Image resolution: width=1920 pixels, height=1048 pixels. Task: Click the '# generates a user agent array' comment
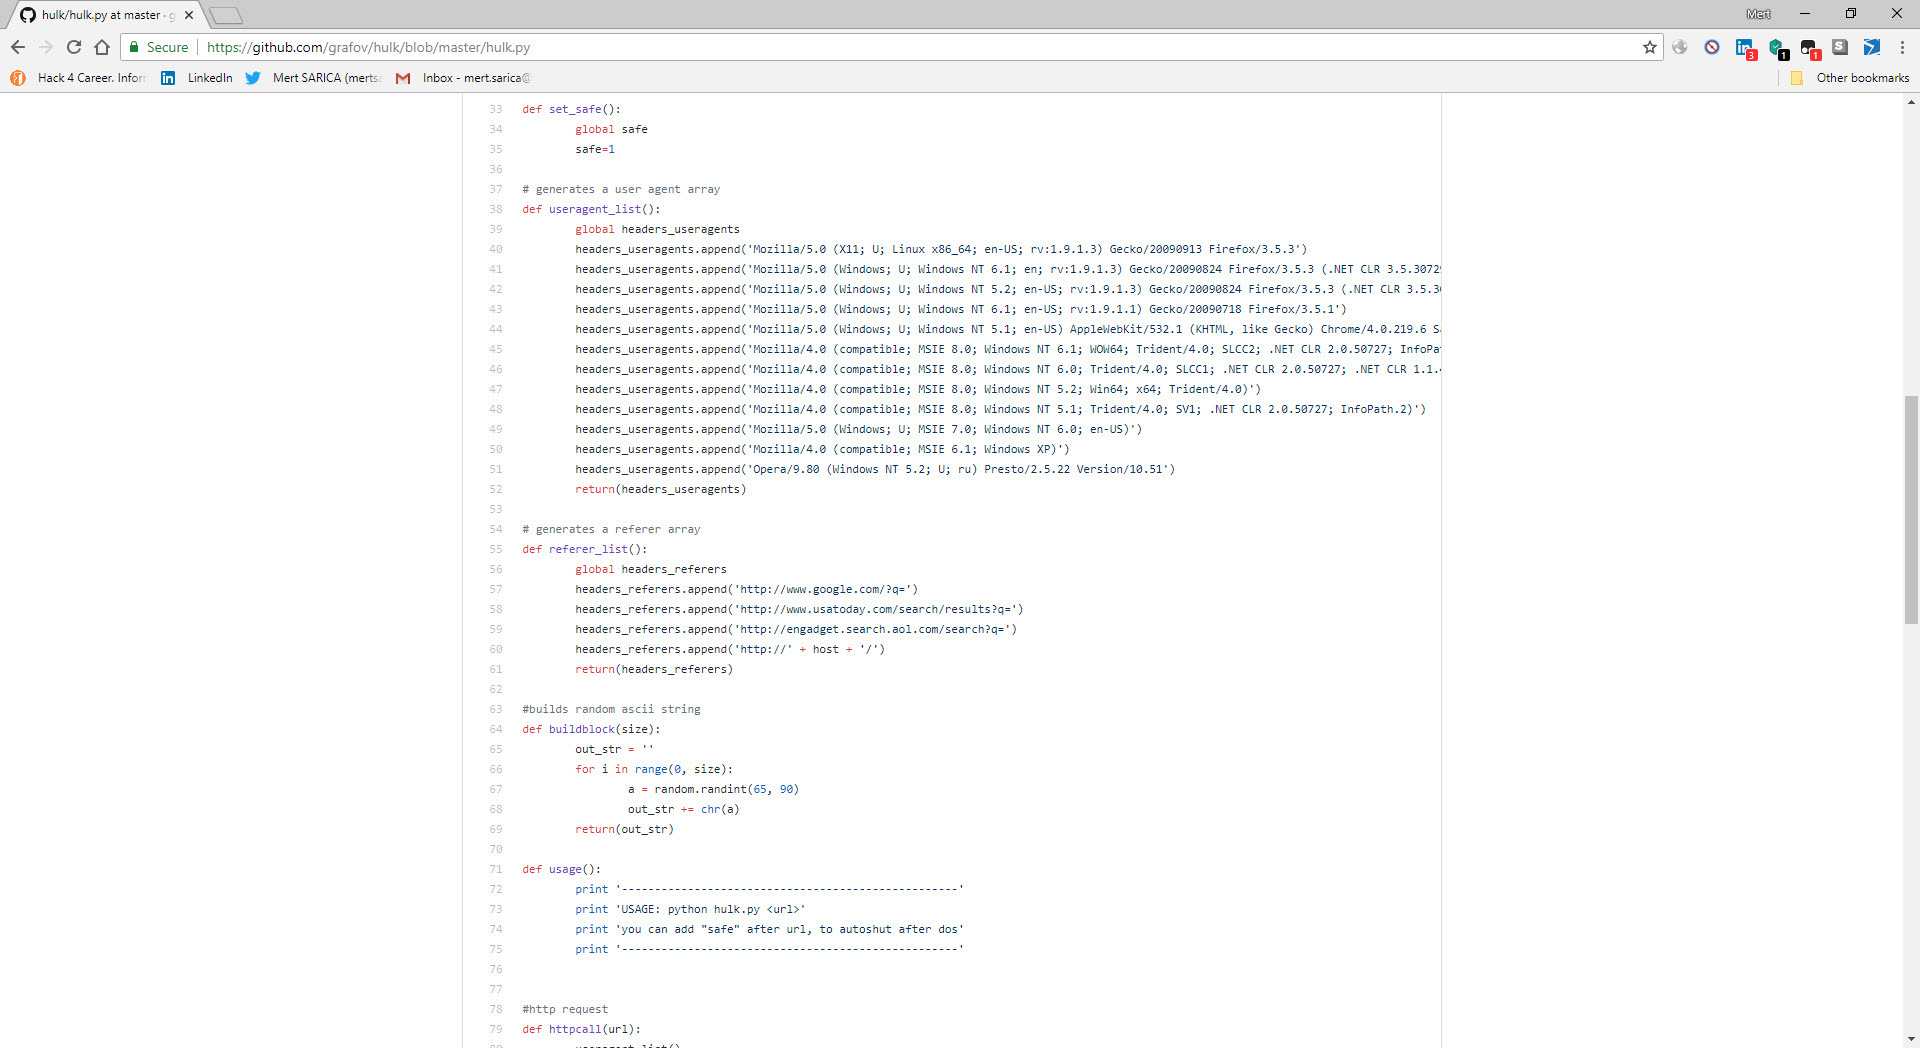tap(621, 189)
